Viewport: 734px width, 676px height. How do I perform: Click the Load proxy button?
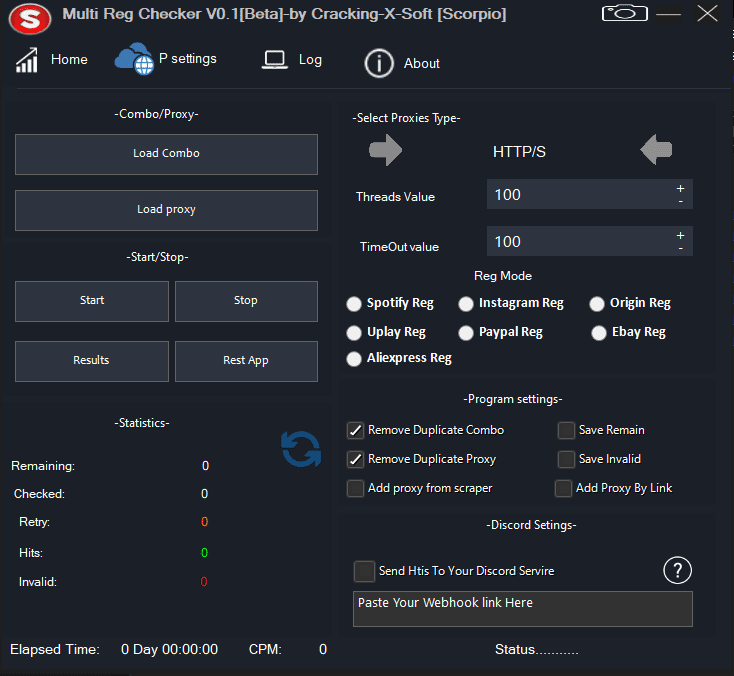click(x=166, y=210)
